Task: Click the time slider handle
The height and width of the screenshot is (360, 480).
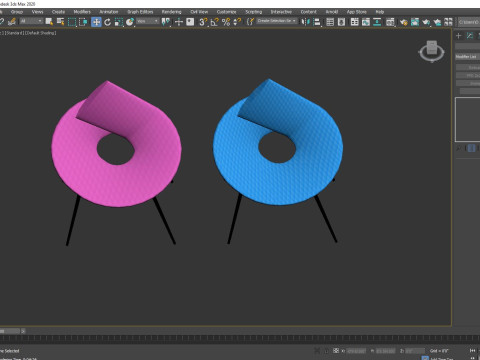Action: click(x=10, y=331)
